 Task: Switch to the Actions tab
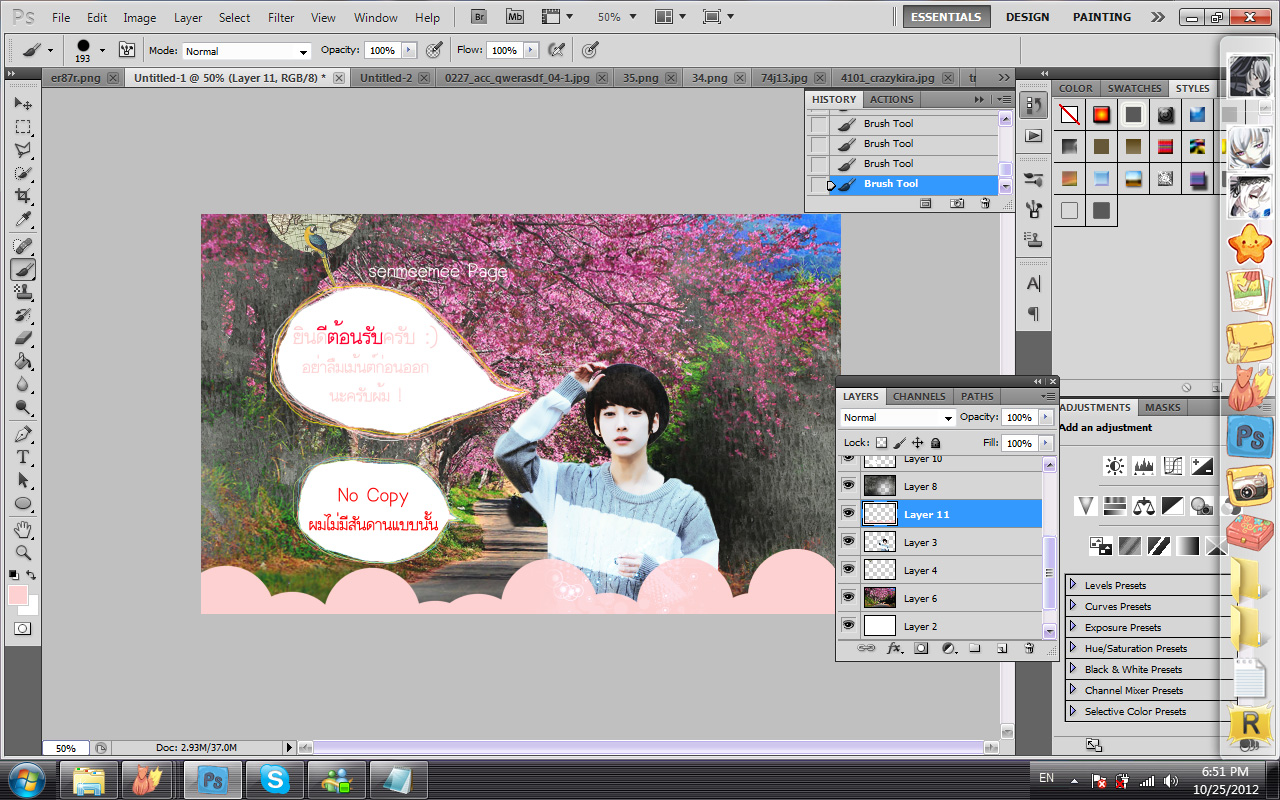[891, 99]
